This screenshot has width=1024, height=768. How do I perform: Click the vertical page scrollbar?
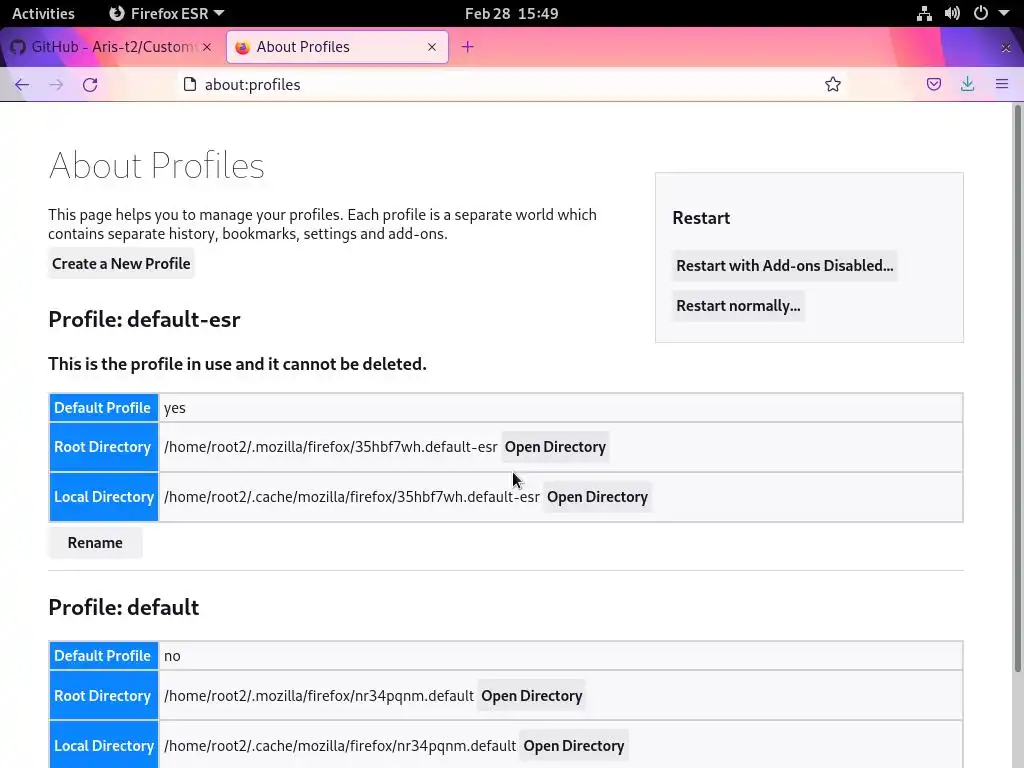(x=1017, y=389)
